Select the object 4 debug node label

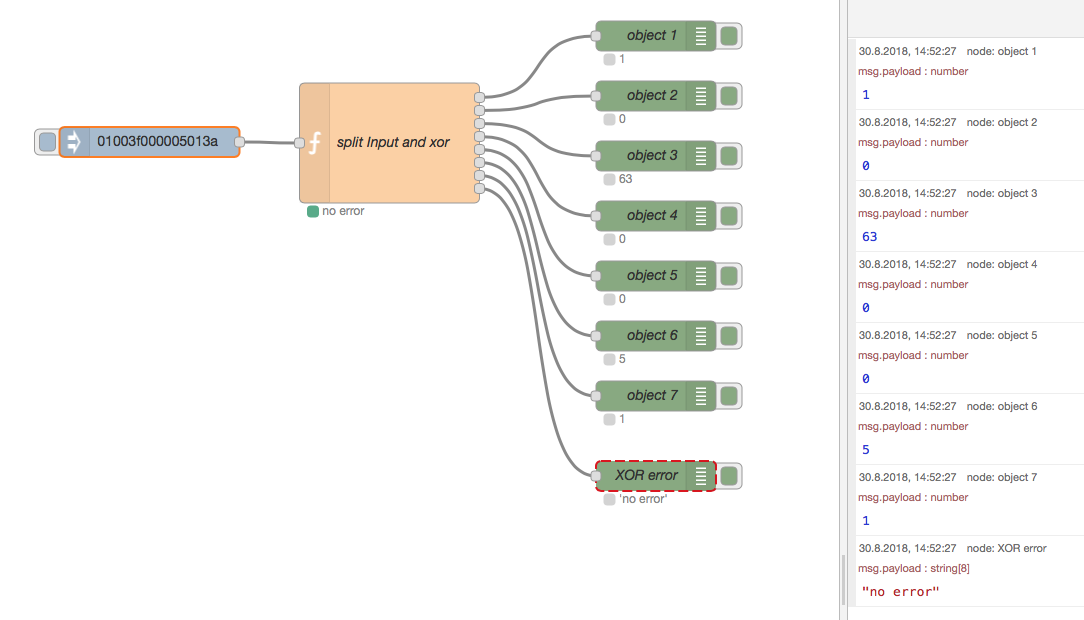[652, 216]
